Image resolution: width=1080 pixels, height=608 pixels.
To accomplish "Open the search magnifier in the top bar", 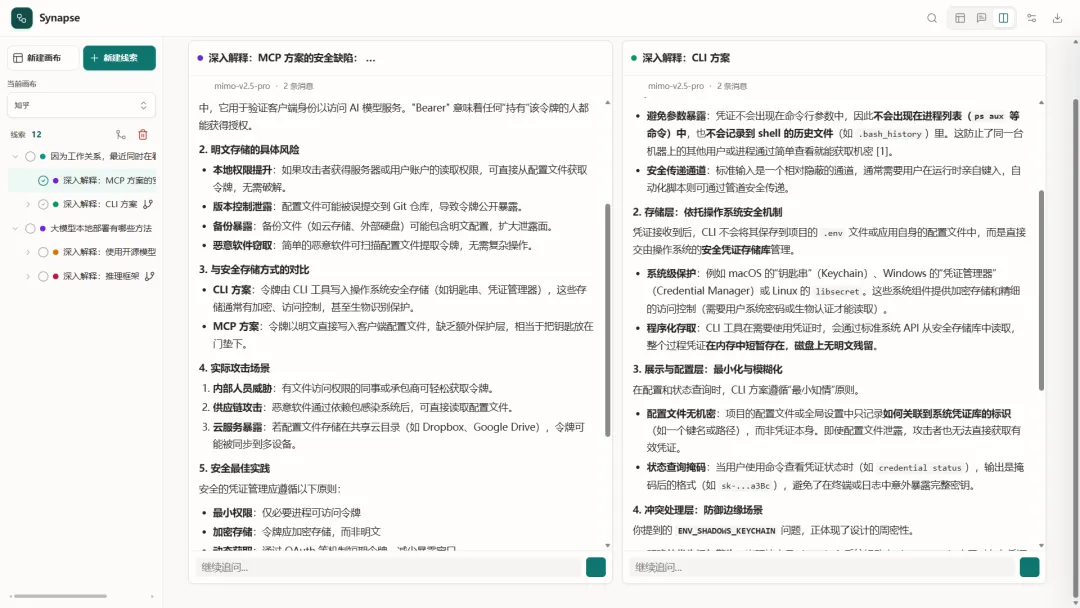I will 932,19.
